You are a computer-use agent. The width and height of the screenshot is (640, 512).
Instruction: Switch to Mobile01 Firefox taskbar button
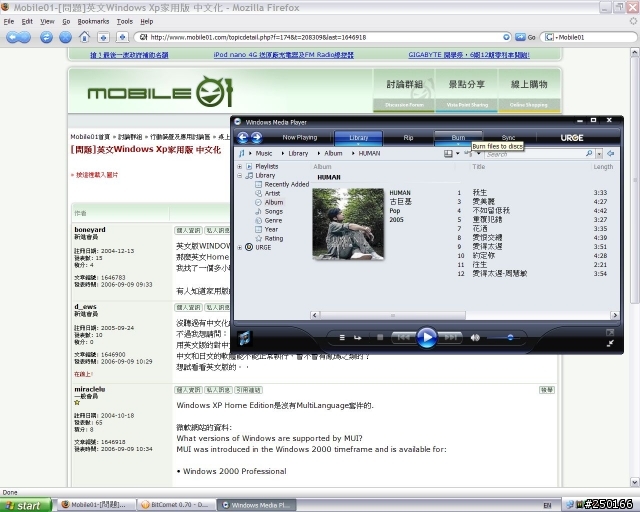96,505
